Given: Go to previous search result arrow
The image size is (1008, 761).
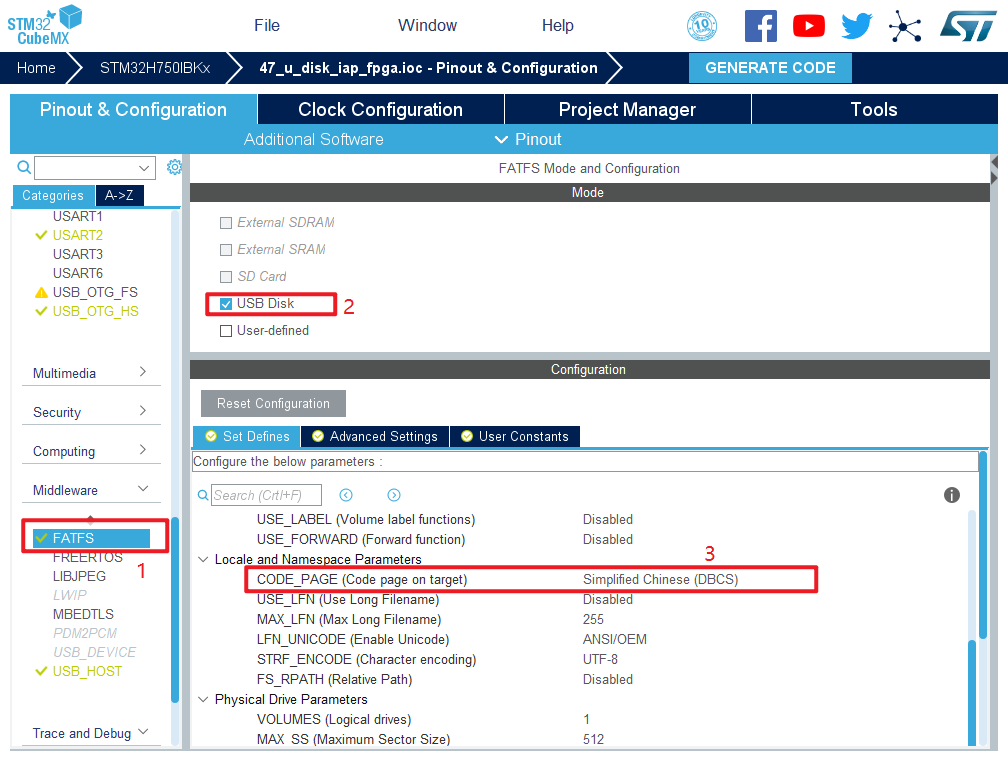Looking at the screenshot, I should 346,495.
